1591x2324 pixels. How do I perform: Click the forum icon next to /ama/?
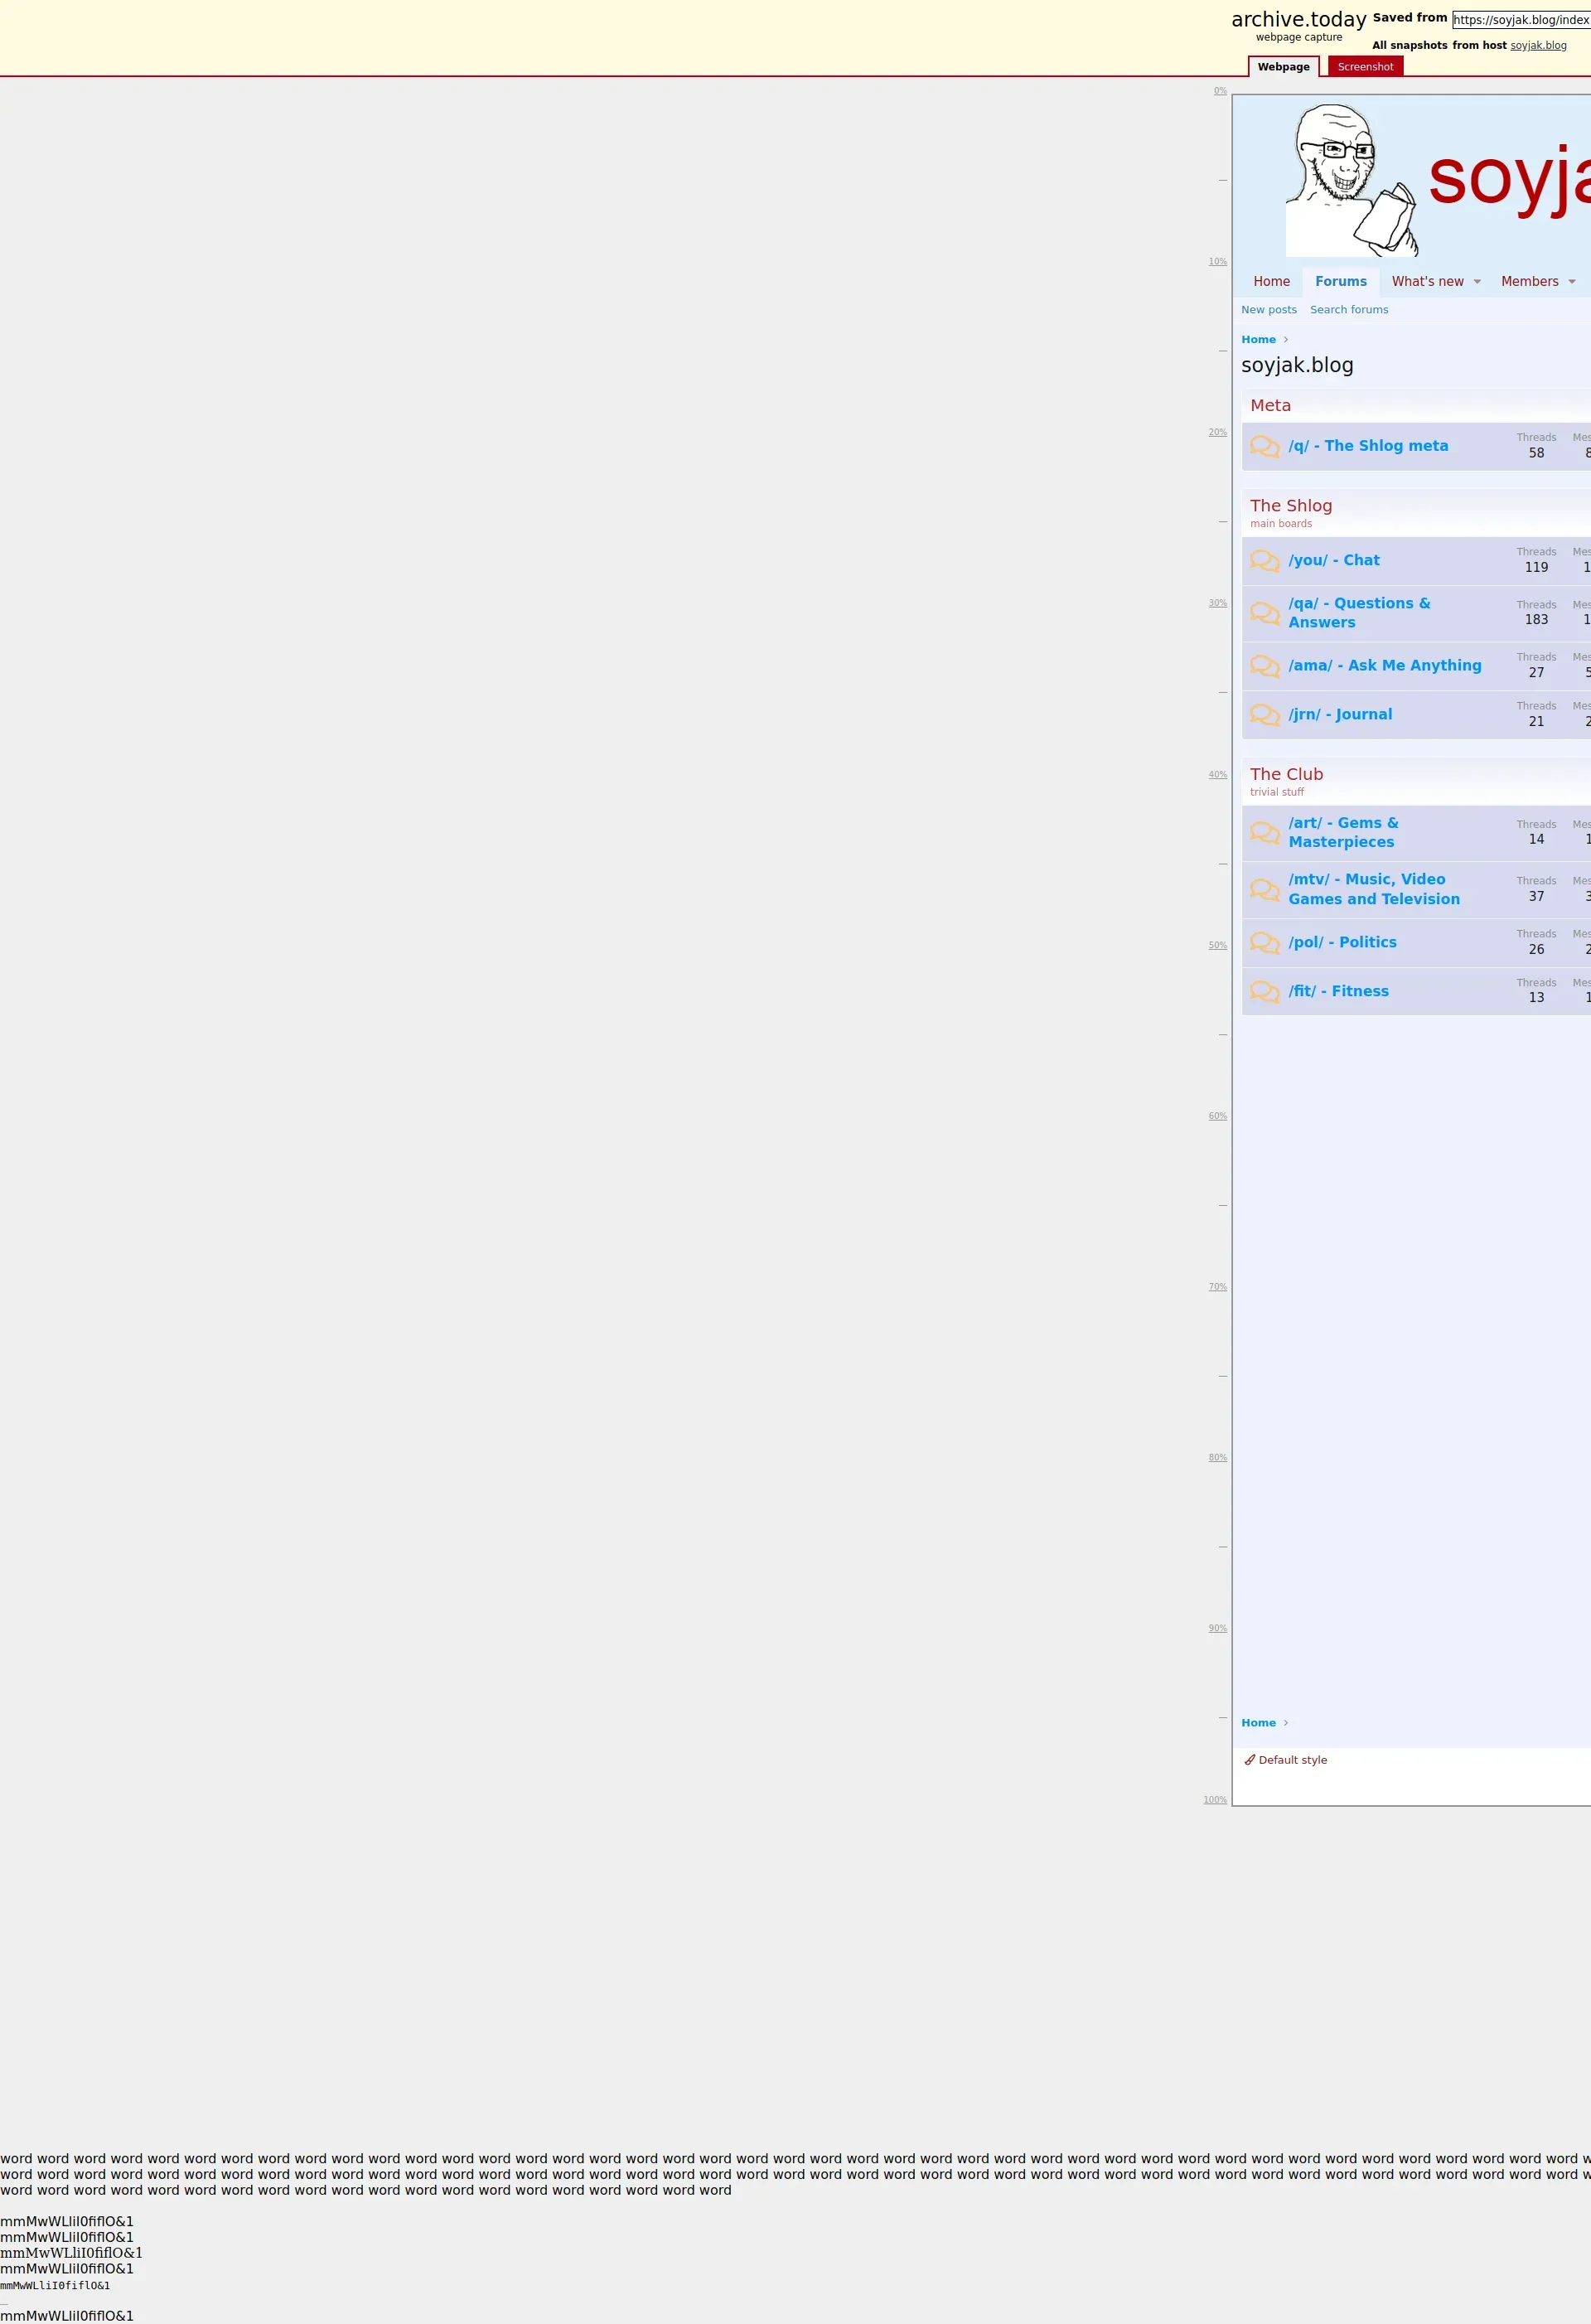click(x=1264, y=666)
